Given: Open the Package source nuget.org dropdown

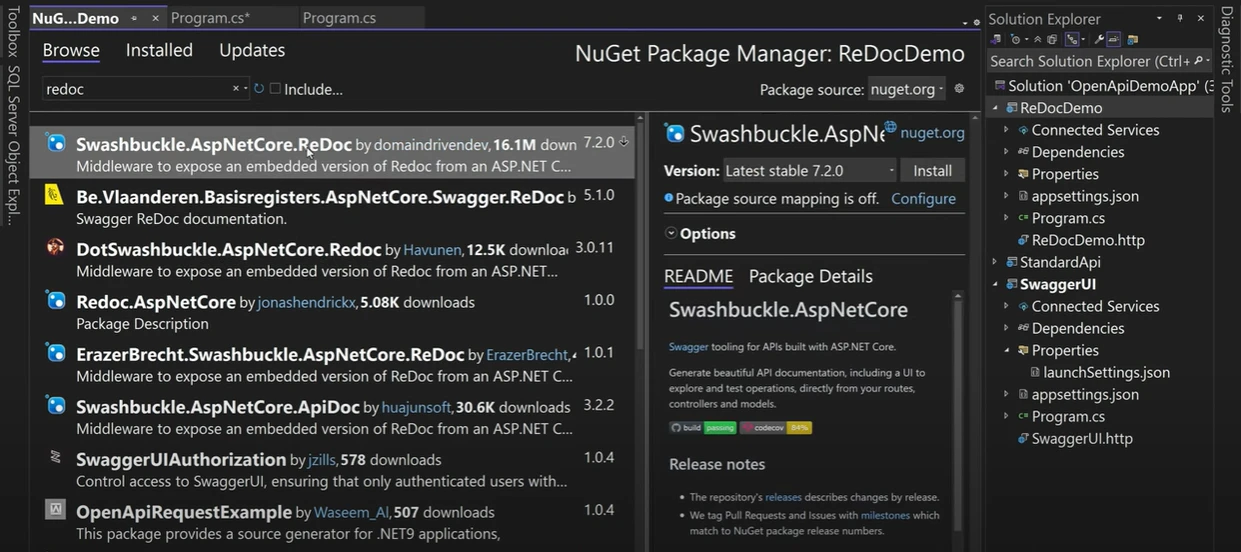Looking at the screenshot, I should [907, 89].
